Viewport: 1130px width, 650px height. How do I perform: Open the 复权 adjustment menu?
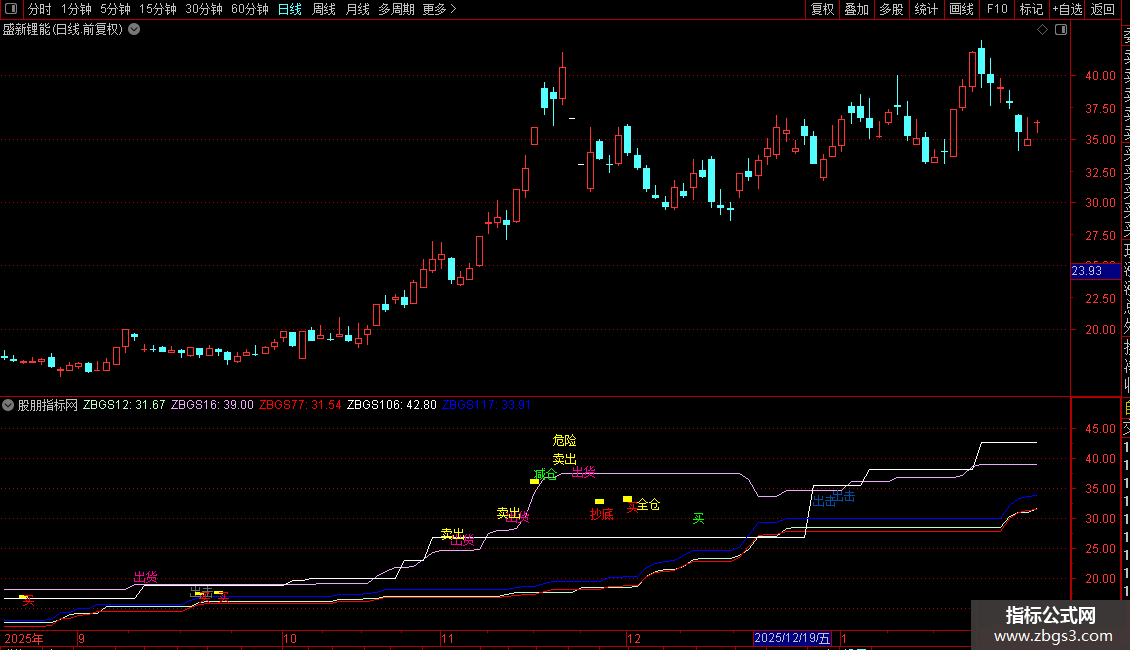822,9
